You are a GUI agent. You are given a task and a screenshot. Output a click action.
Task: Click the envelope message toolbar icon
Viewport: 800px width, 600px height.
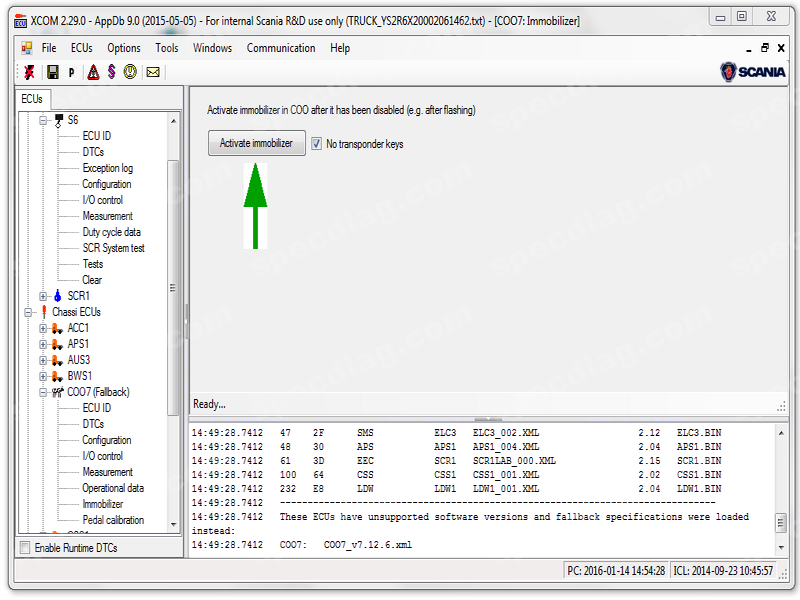[x=153, y=72]
